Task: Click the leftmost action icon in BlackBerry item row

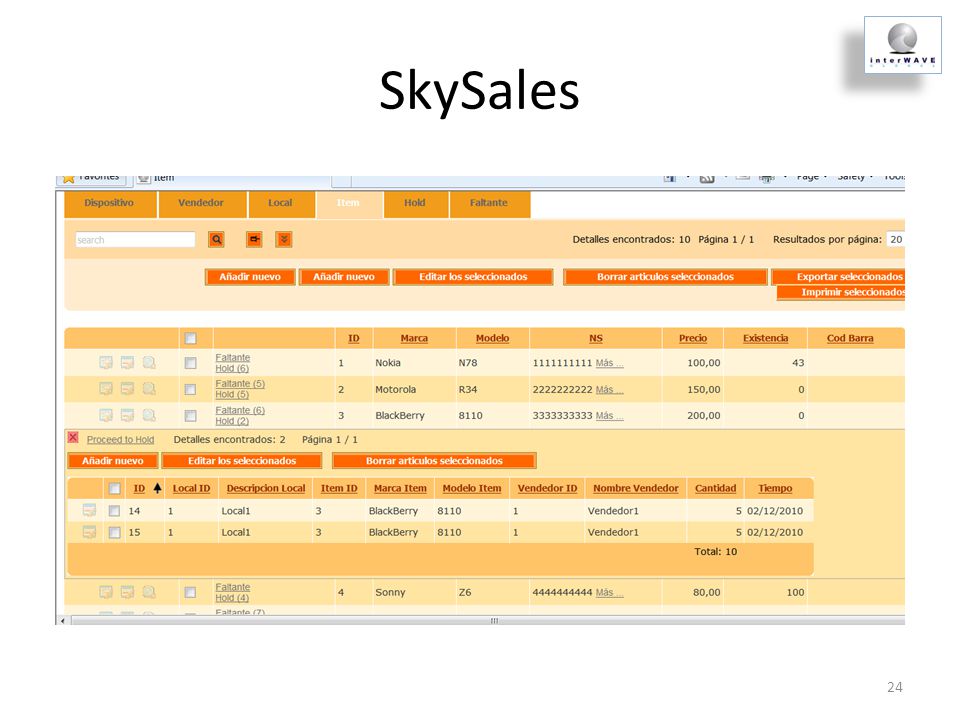Action: (106, 415)
